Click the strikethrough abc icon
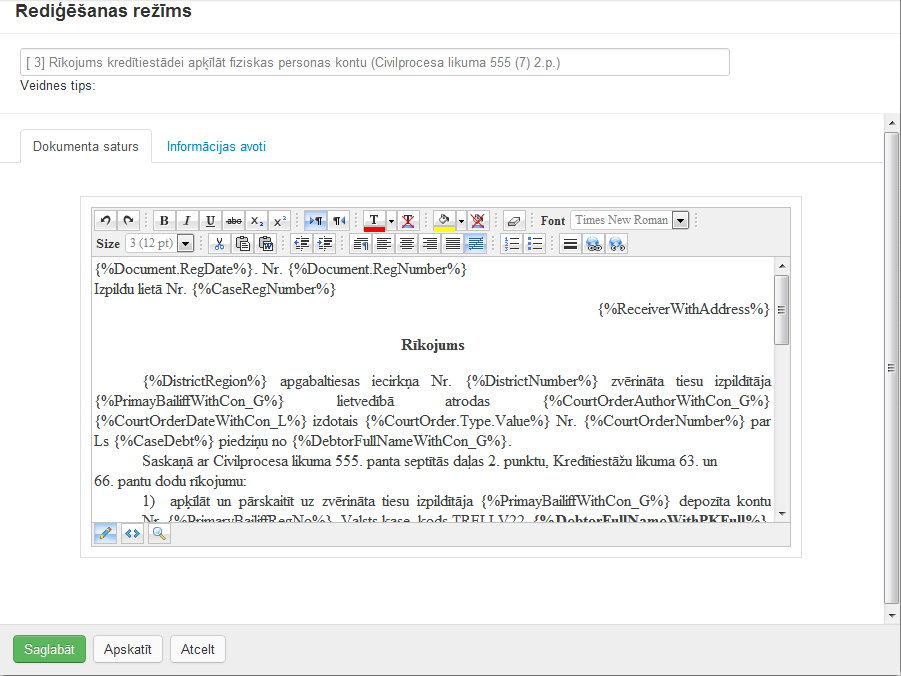The image size is (901, 676). [234, 221]
